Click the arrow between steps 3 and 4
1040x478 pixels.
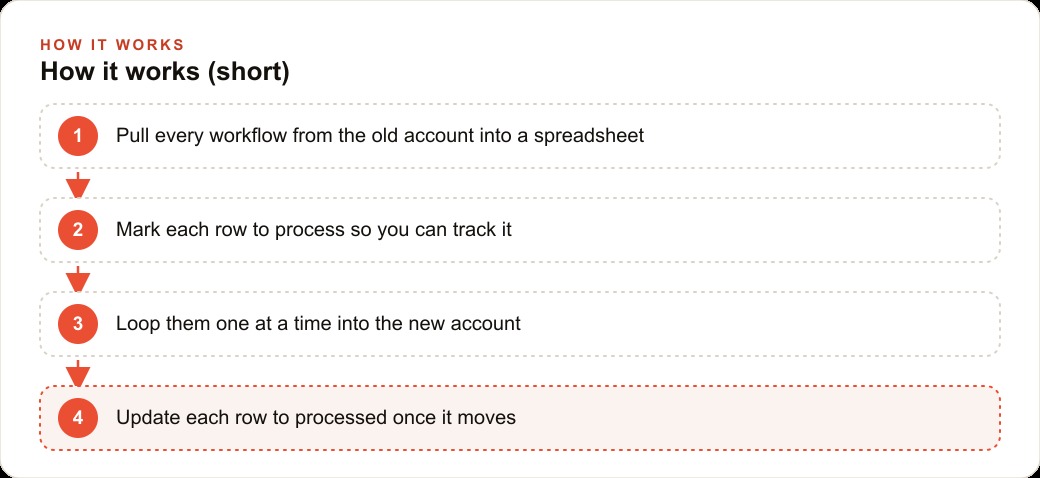78,373
